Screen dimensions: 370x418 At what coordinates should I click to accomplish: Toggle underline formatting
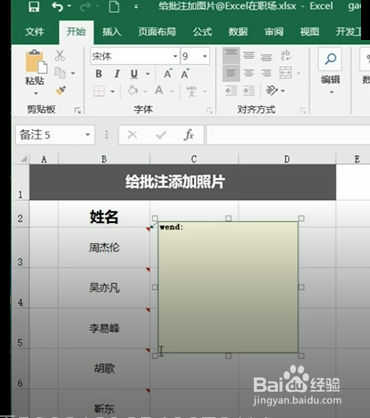coord(134,74)
